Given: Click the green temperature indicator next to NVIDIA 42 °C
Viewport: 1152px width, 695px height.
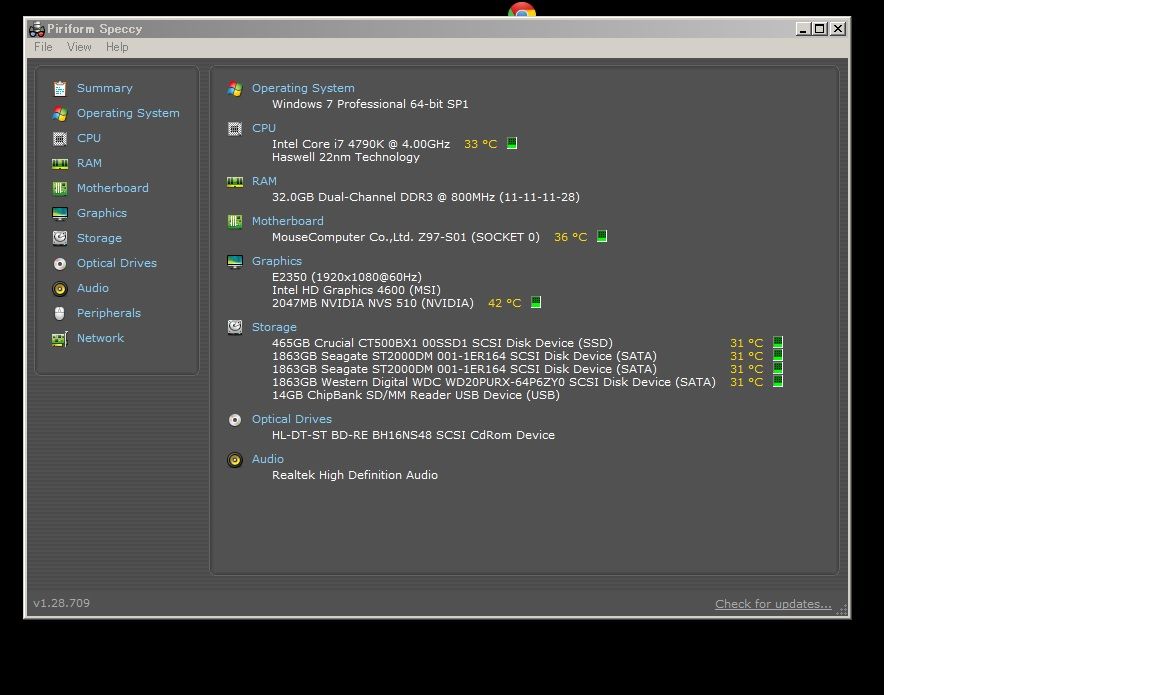Looking at the screenshot, I should [x=536, y=303].
